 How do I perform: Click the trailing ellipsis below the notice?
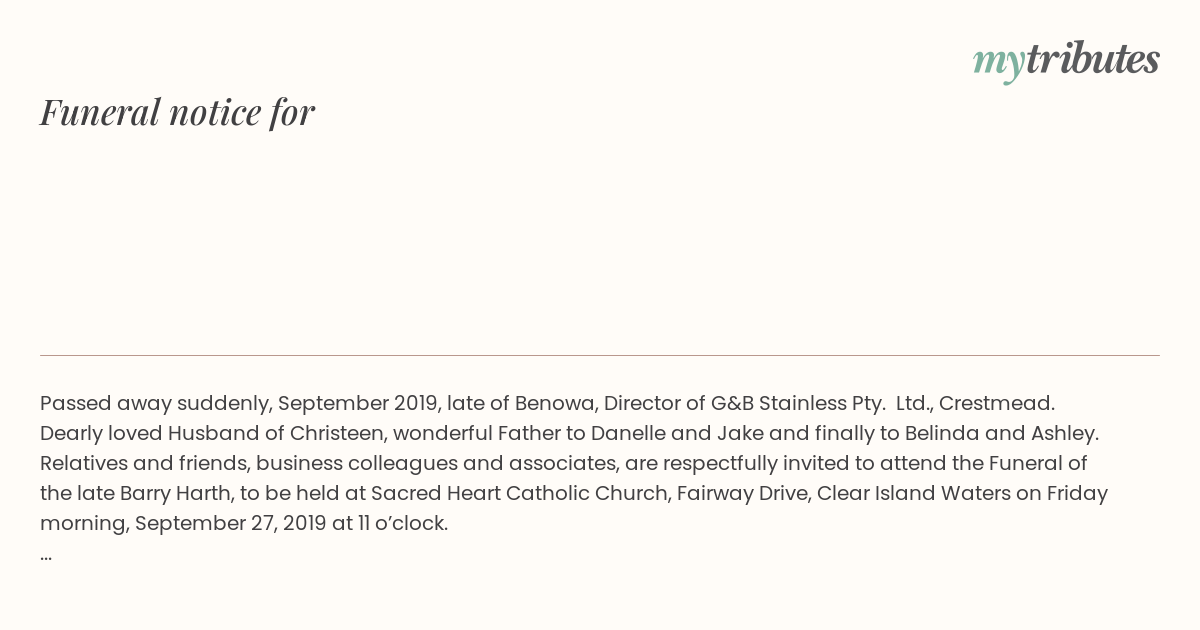[x=46, y=555]
